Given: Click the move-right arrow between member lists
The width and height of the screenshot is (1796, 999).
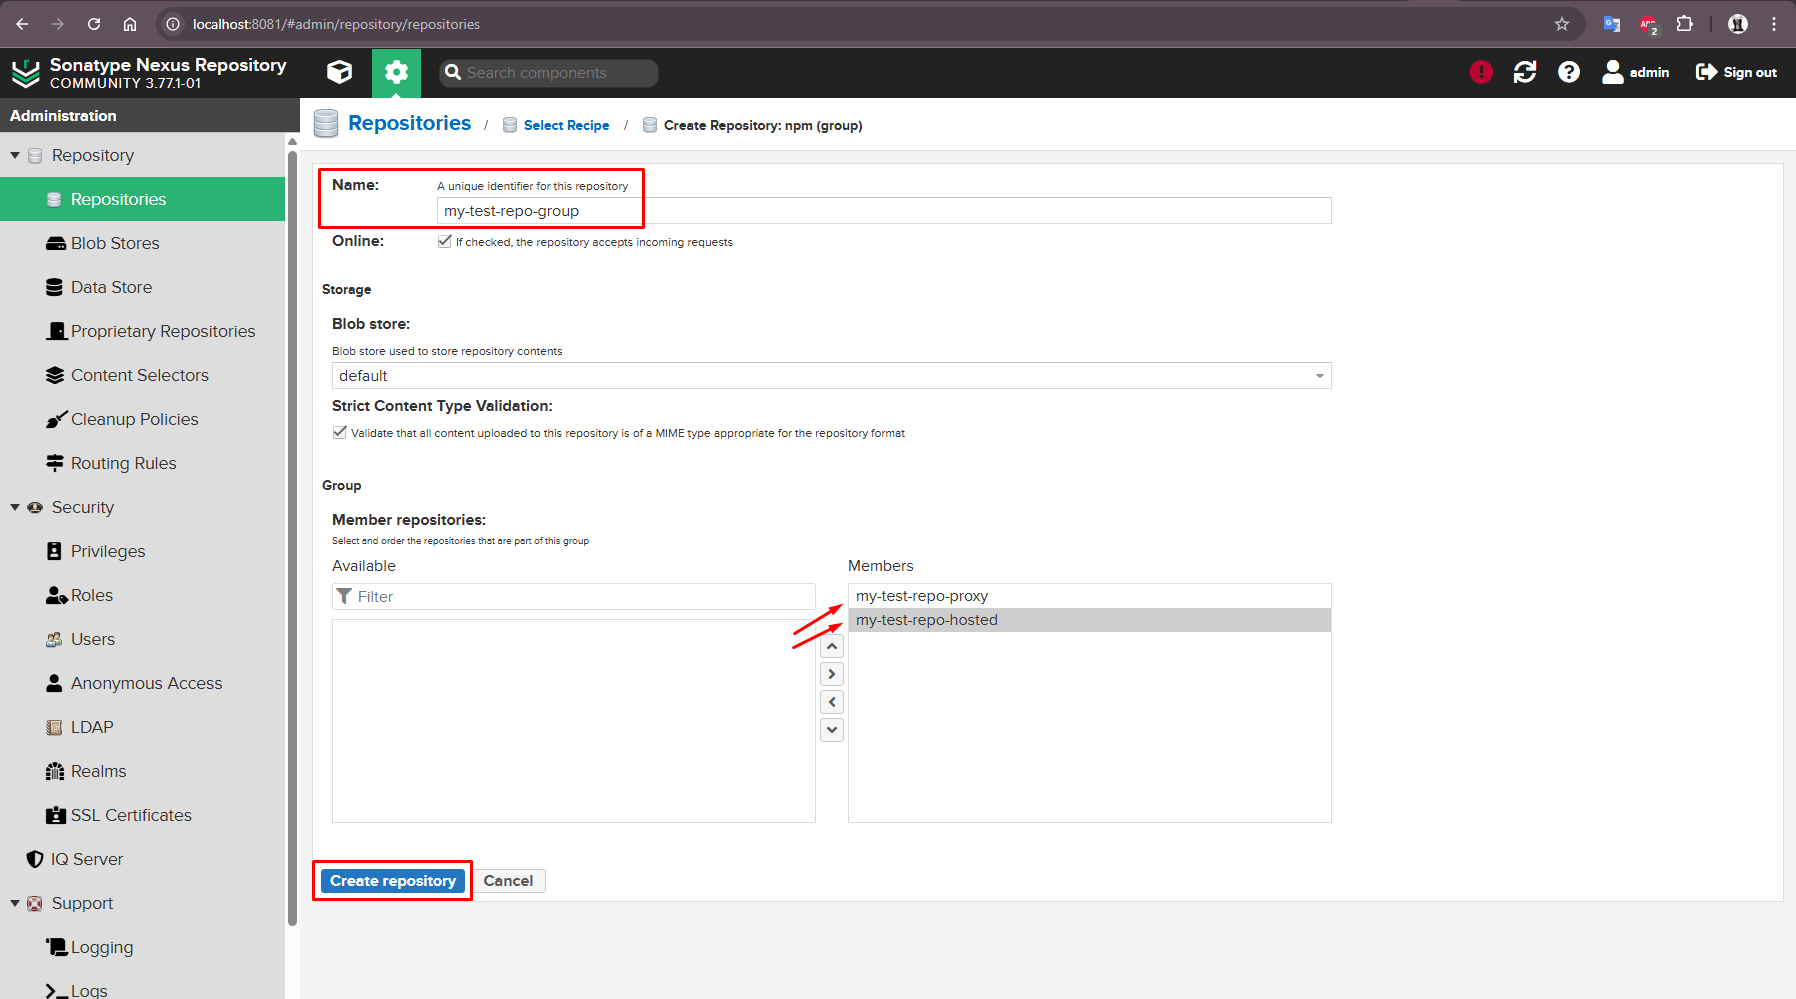Looking at the screenshot, I should 832,675.
